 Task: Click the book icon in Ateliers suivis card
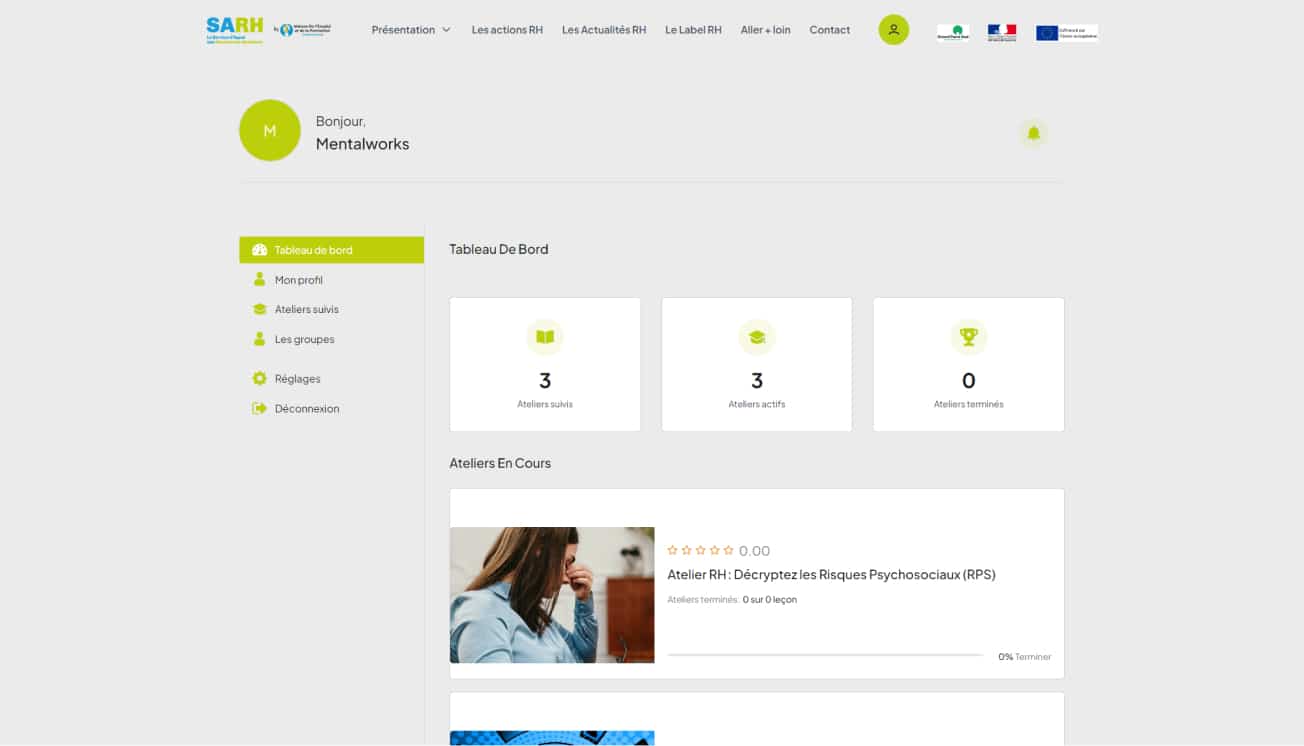pyautogui.click(x=545, y=337)
